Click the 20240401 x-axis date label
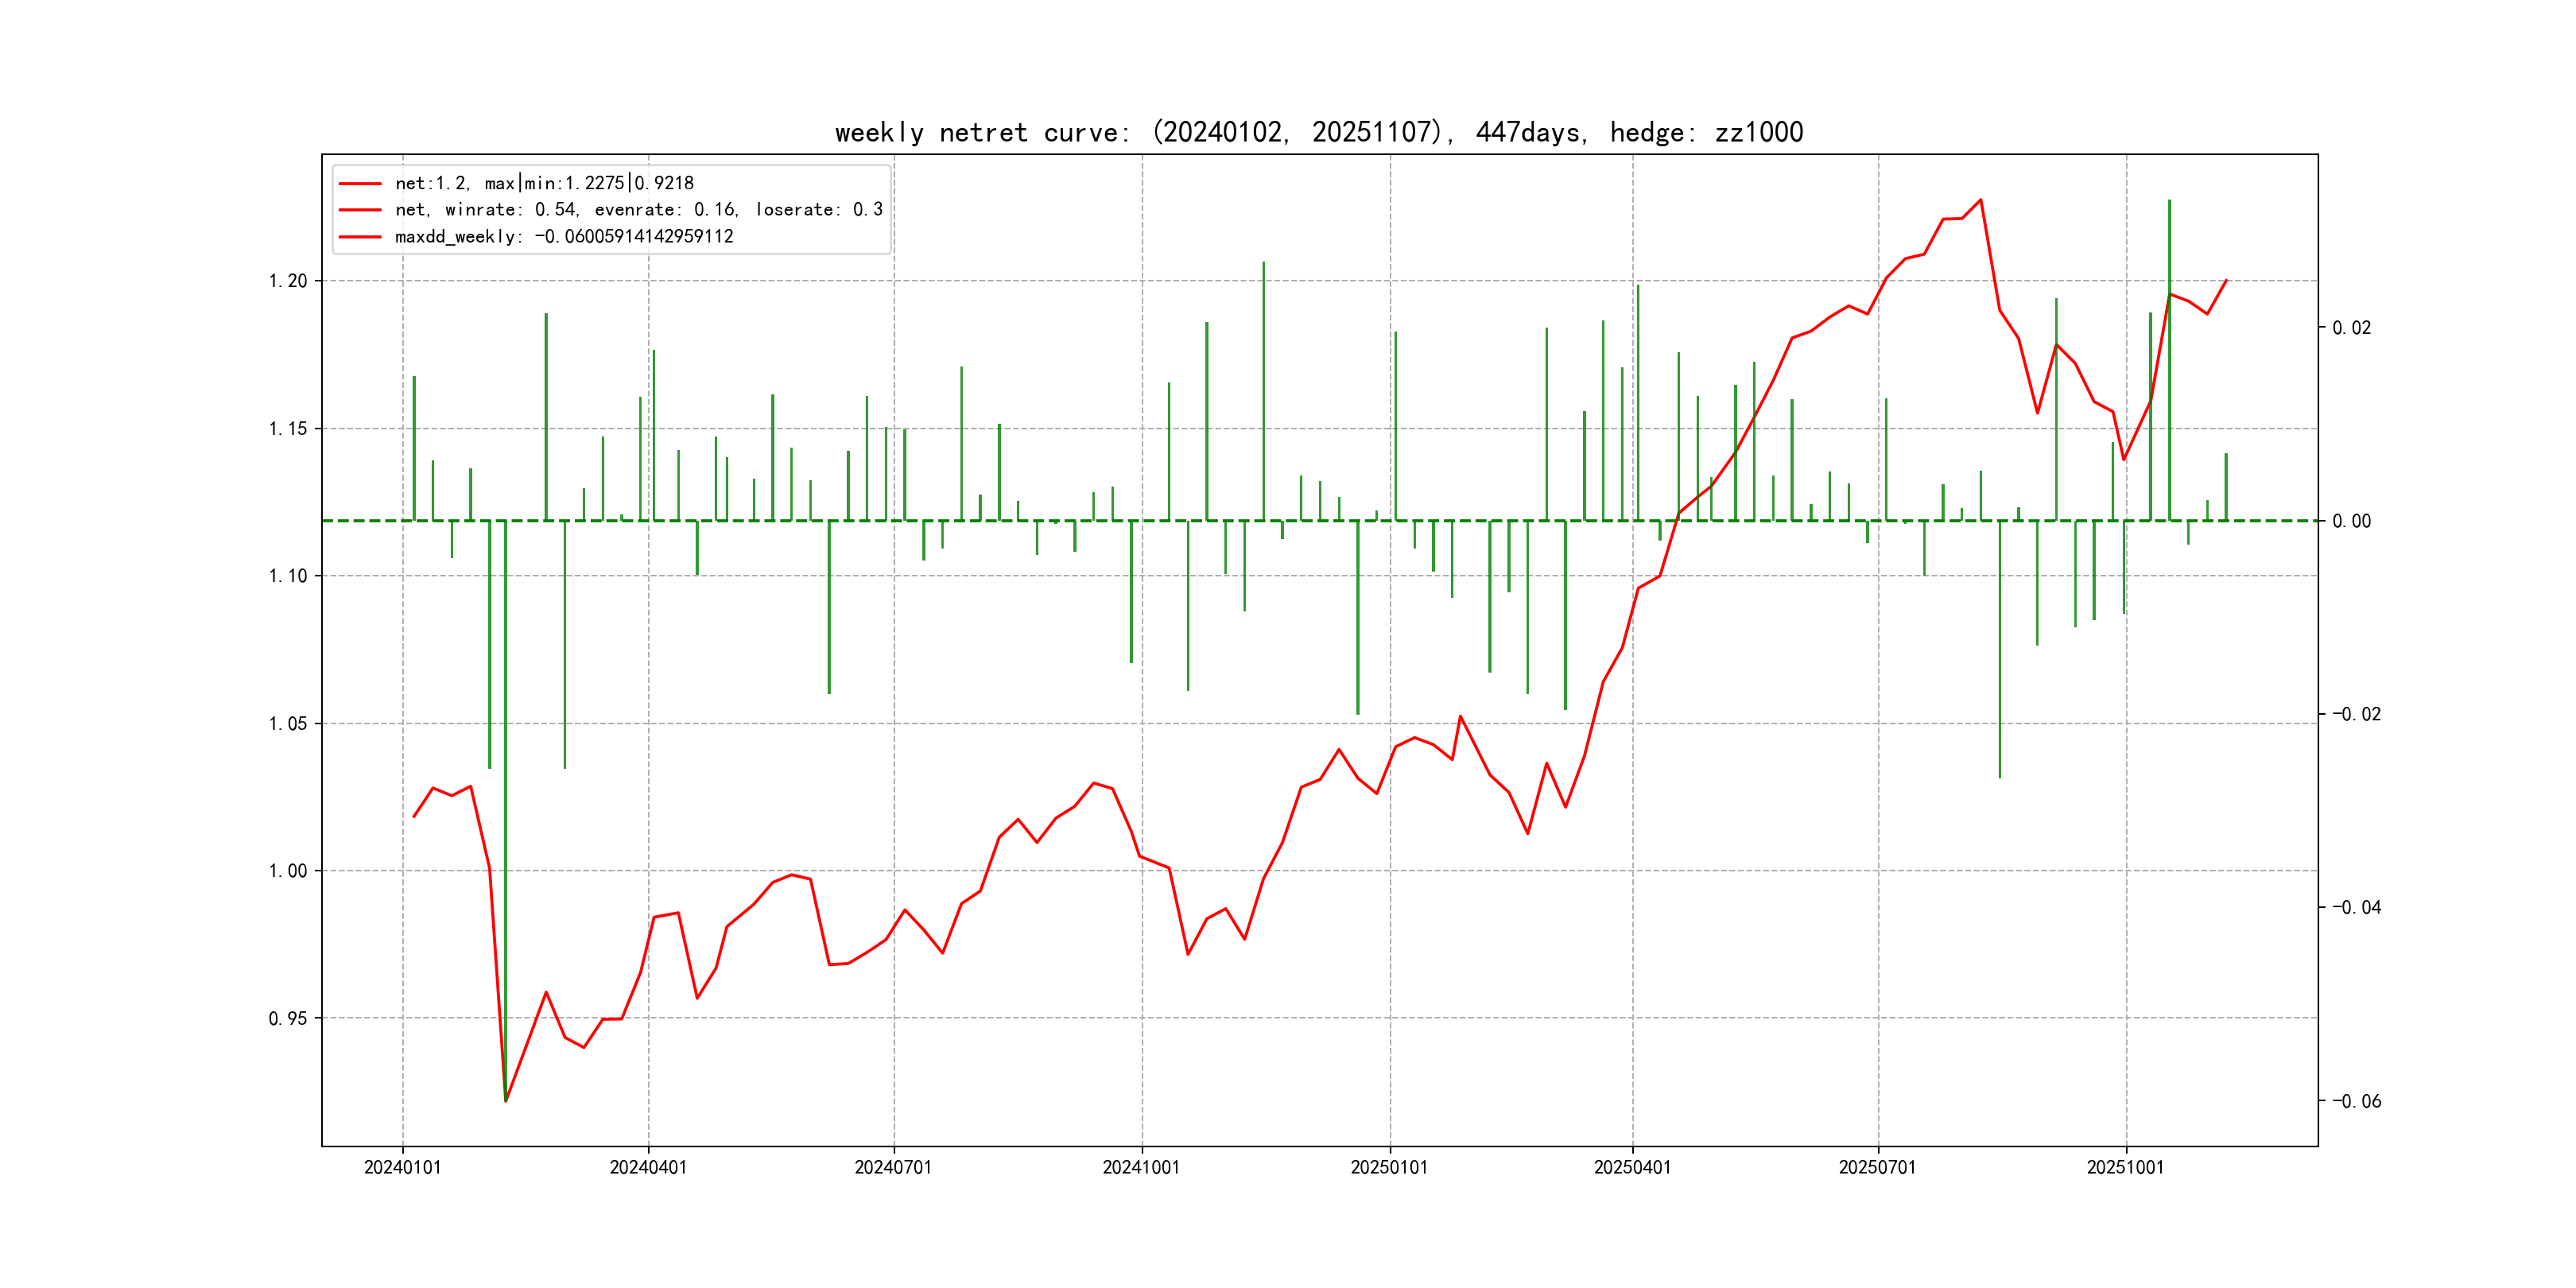Screen dimensions: 2576x1288 point(648,1168)
